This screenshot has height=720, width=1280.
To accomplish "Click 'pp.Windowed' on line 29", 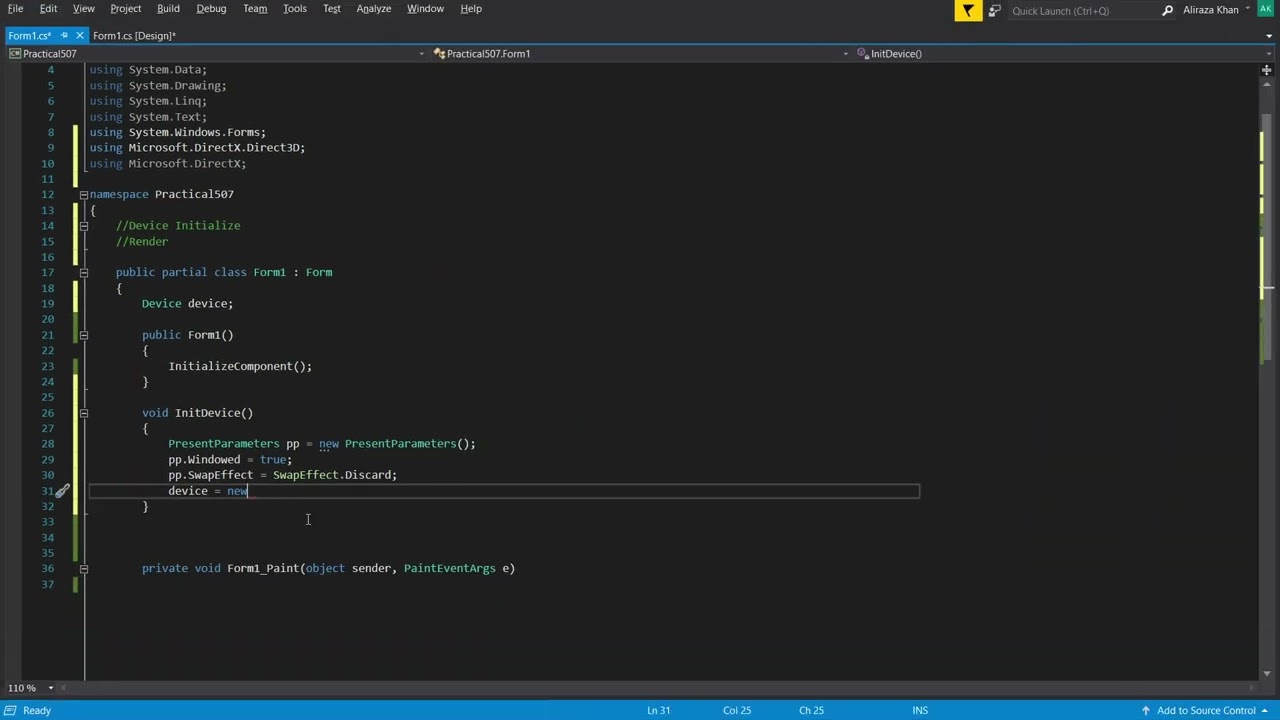I will (204, 460).
